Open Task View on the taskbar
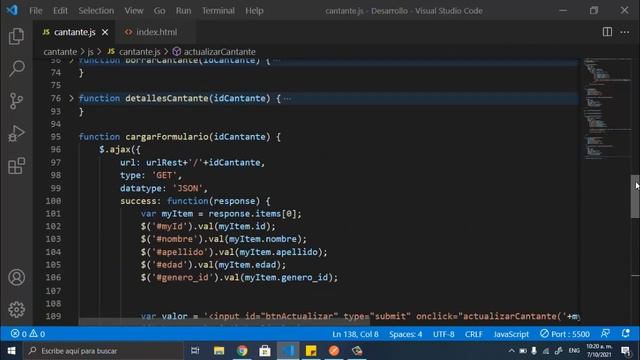The width and height of the screenshot is (640, 360). point(195,351)
